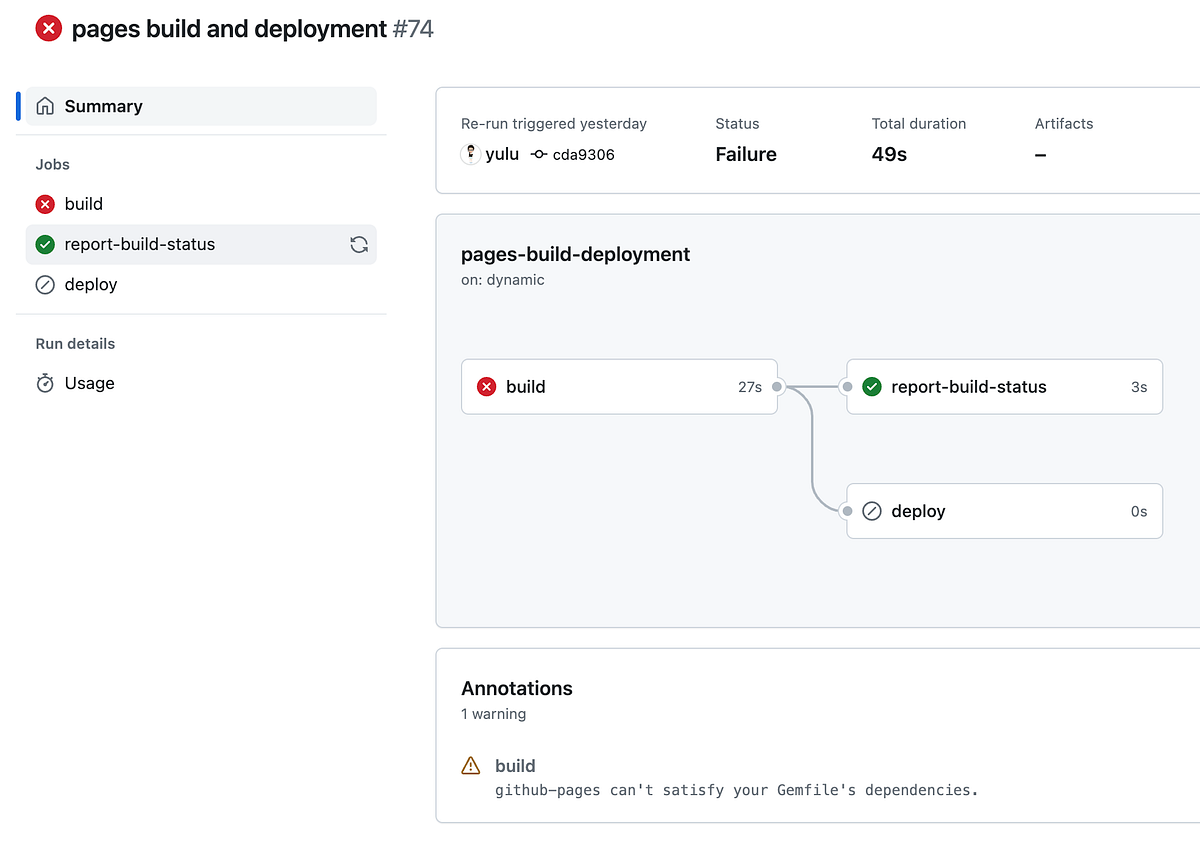Click the yulu username link
Viewport: 1200px width, 855px height.
pyautogui.click(x=502, y=154)
